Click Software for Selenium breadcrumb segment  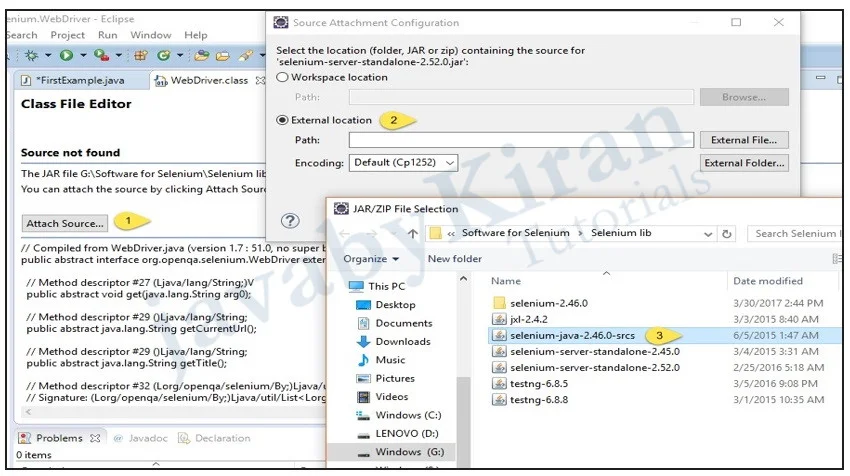pos(516,233)
